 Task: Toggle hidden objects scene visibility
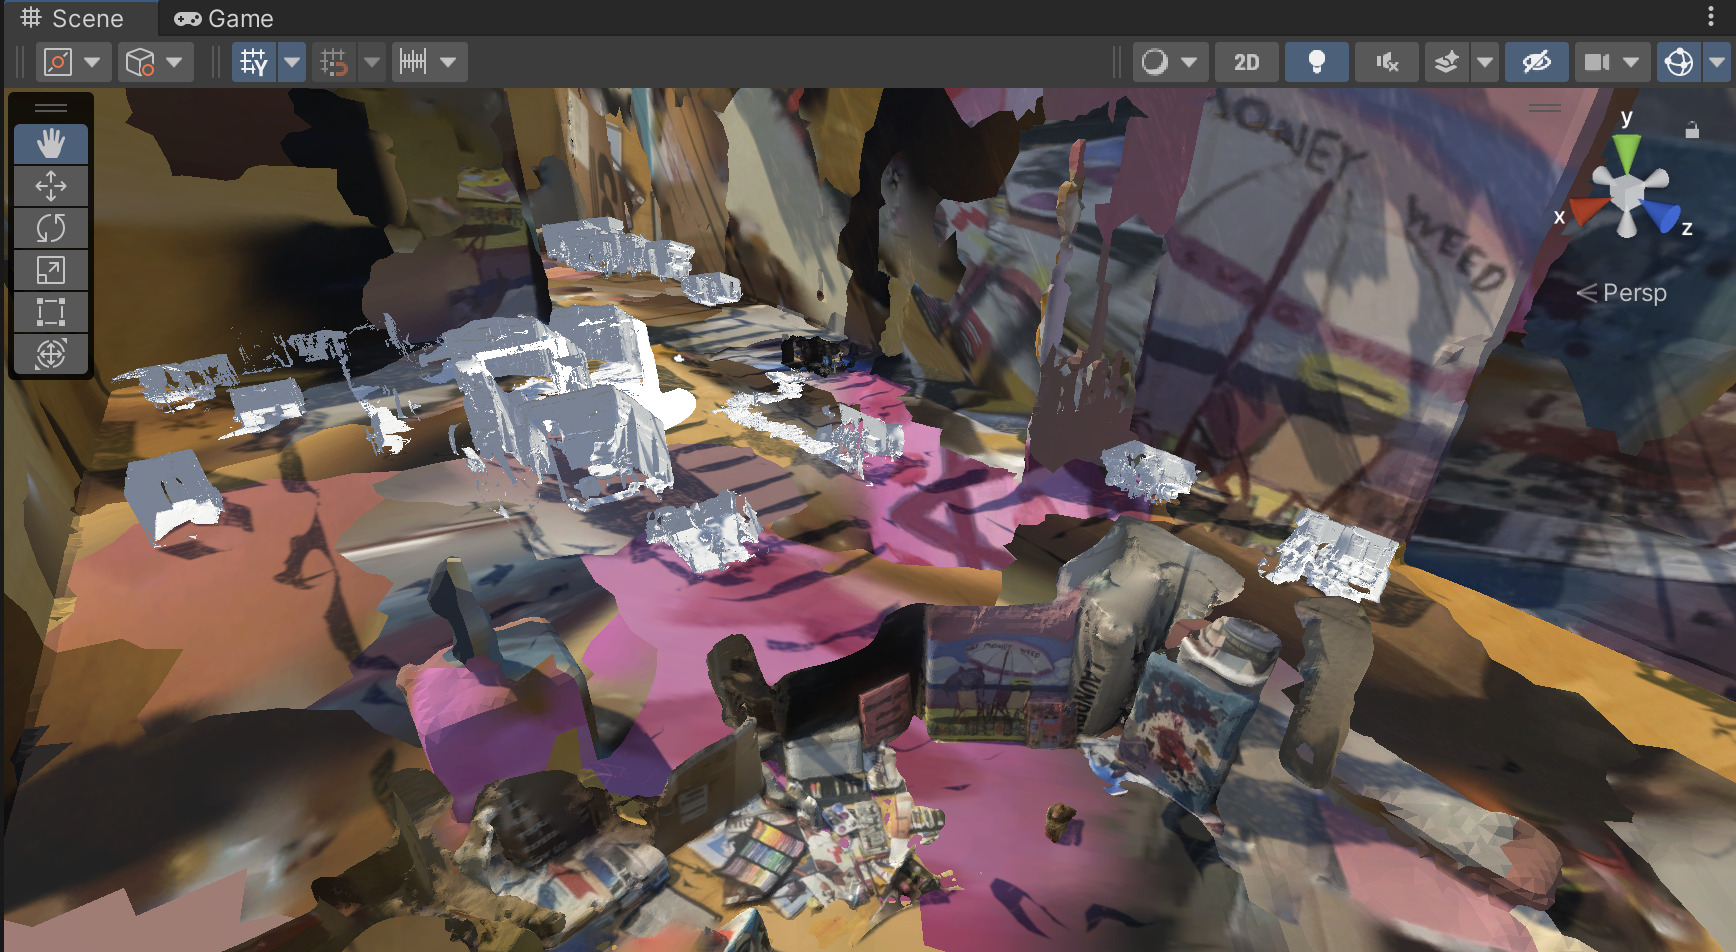[x=1536, y=62]
